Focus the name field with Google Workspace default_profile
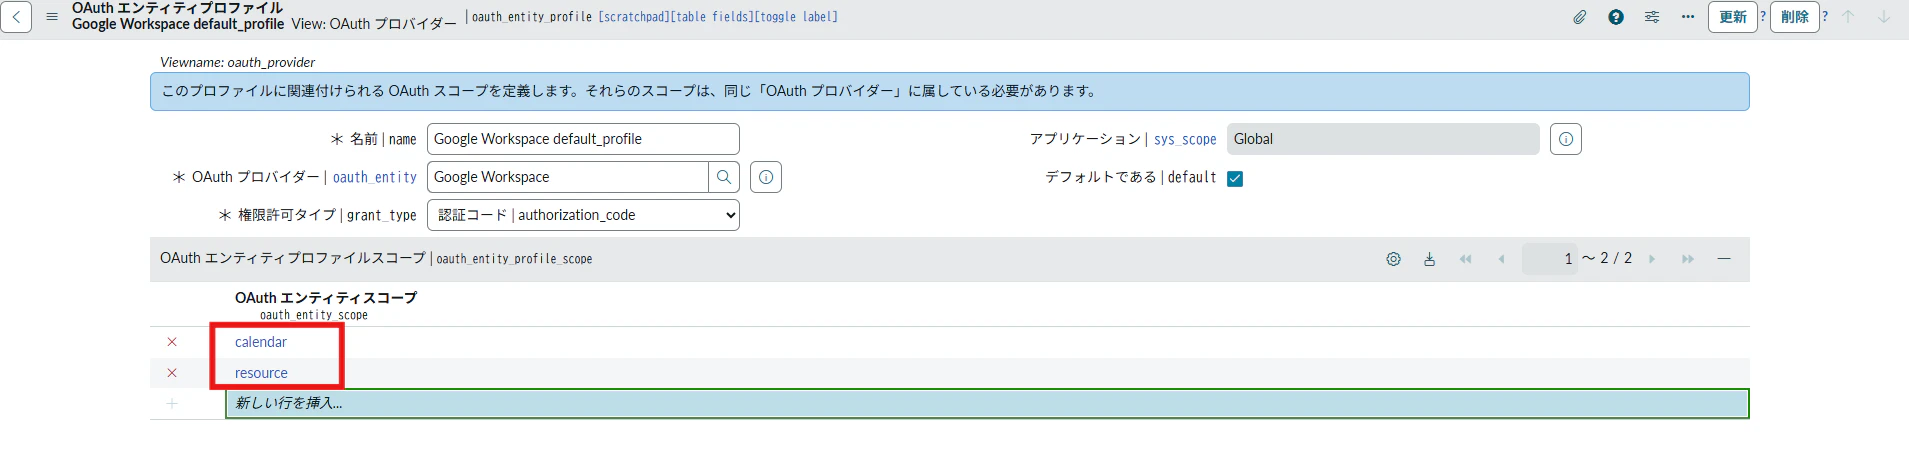The width and height of the screenshot is (1909, 456). coord(583,139)
